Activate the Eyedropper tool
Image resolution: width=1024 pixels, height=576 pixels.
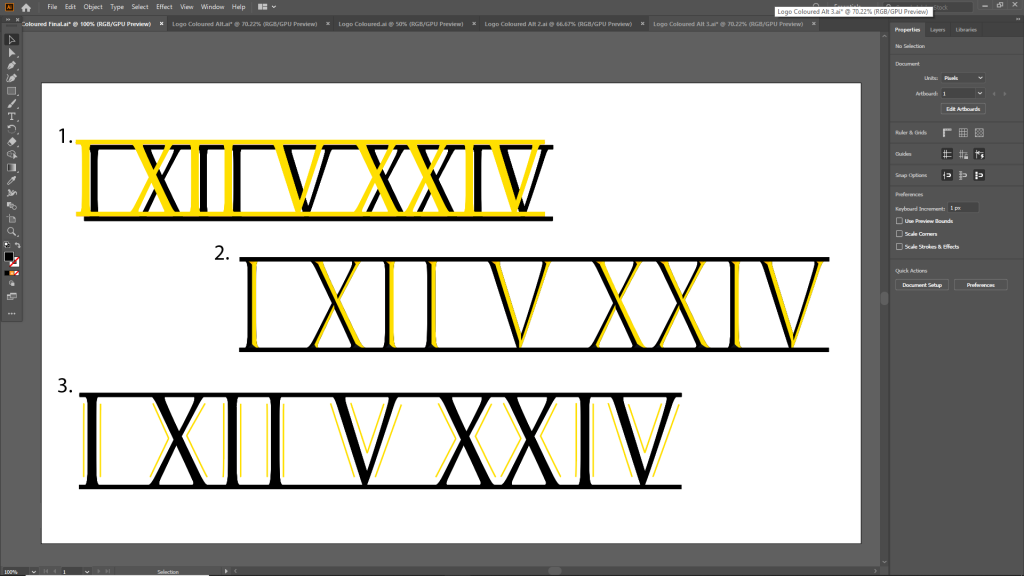tap(12, 180)
